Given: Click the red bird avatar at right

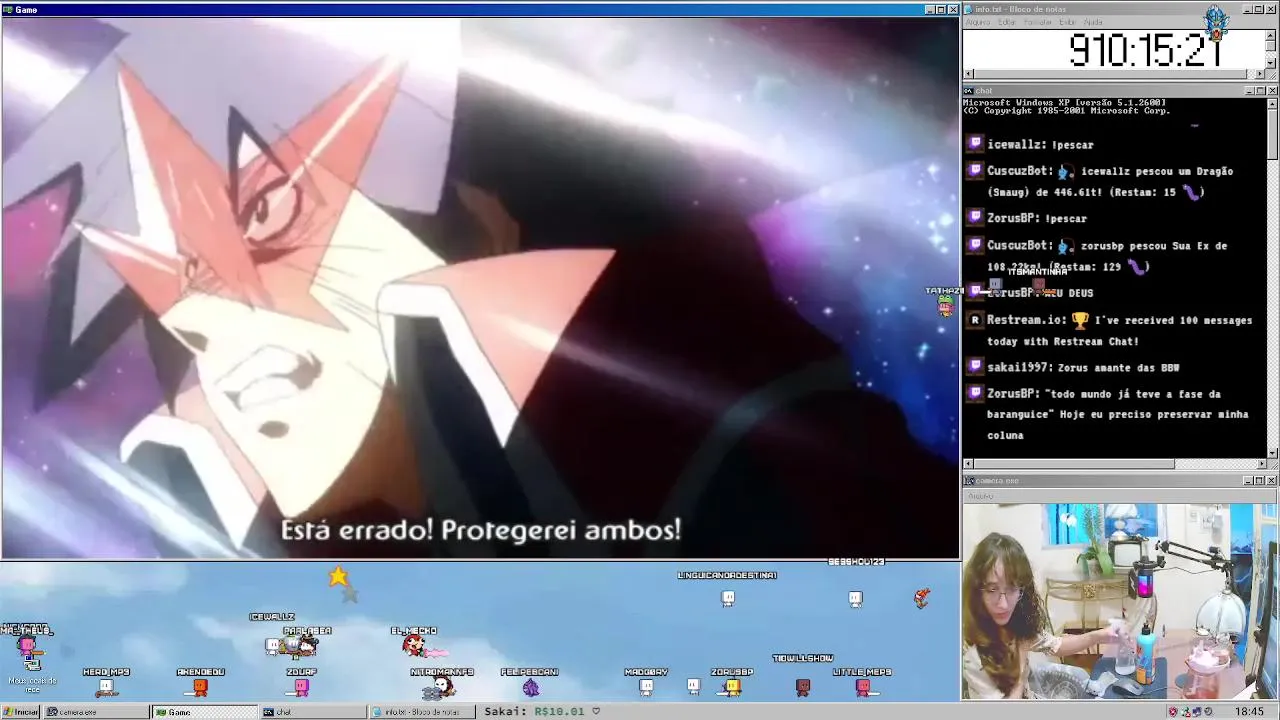Looking at the screenshot, I should click(x=922, y=598).
